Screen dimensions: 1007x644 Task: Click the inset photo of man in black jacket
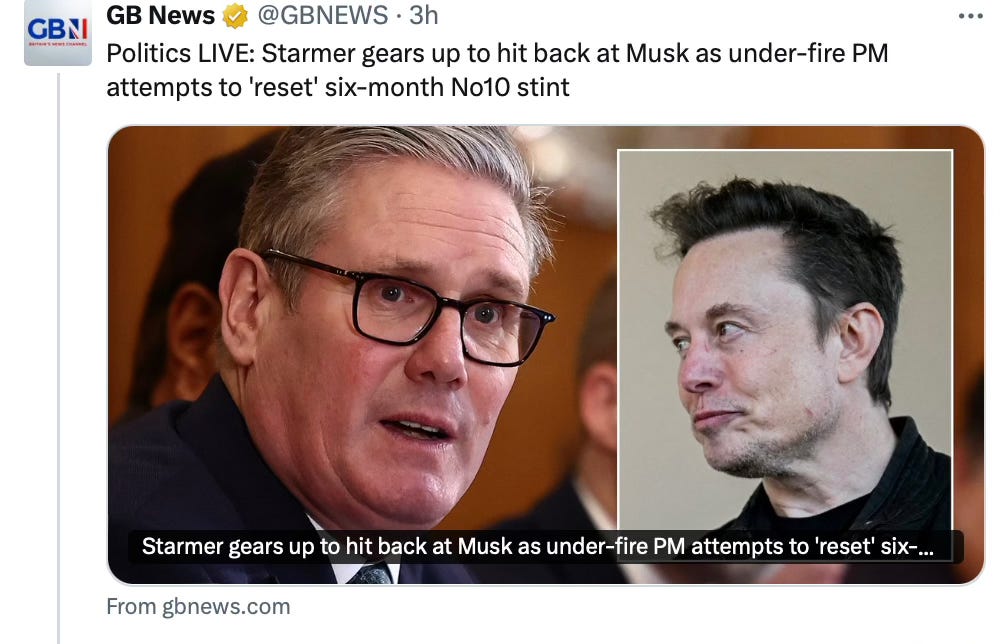[x=785, y=340]
